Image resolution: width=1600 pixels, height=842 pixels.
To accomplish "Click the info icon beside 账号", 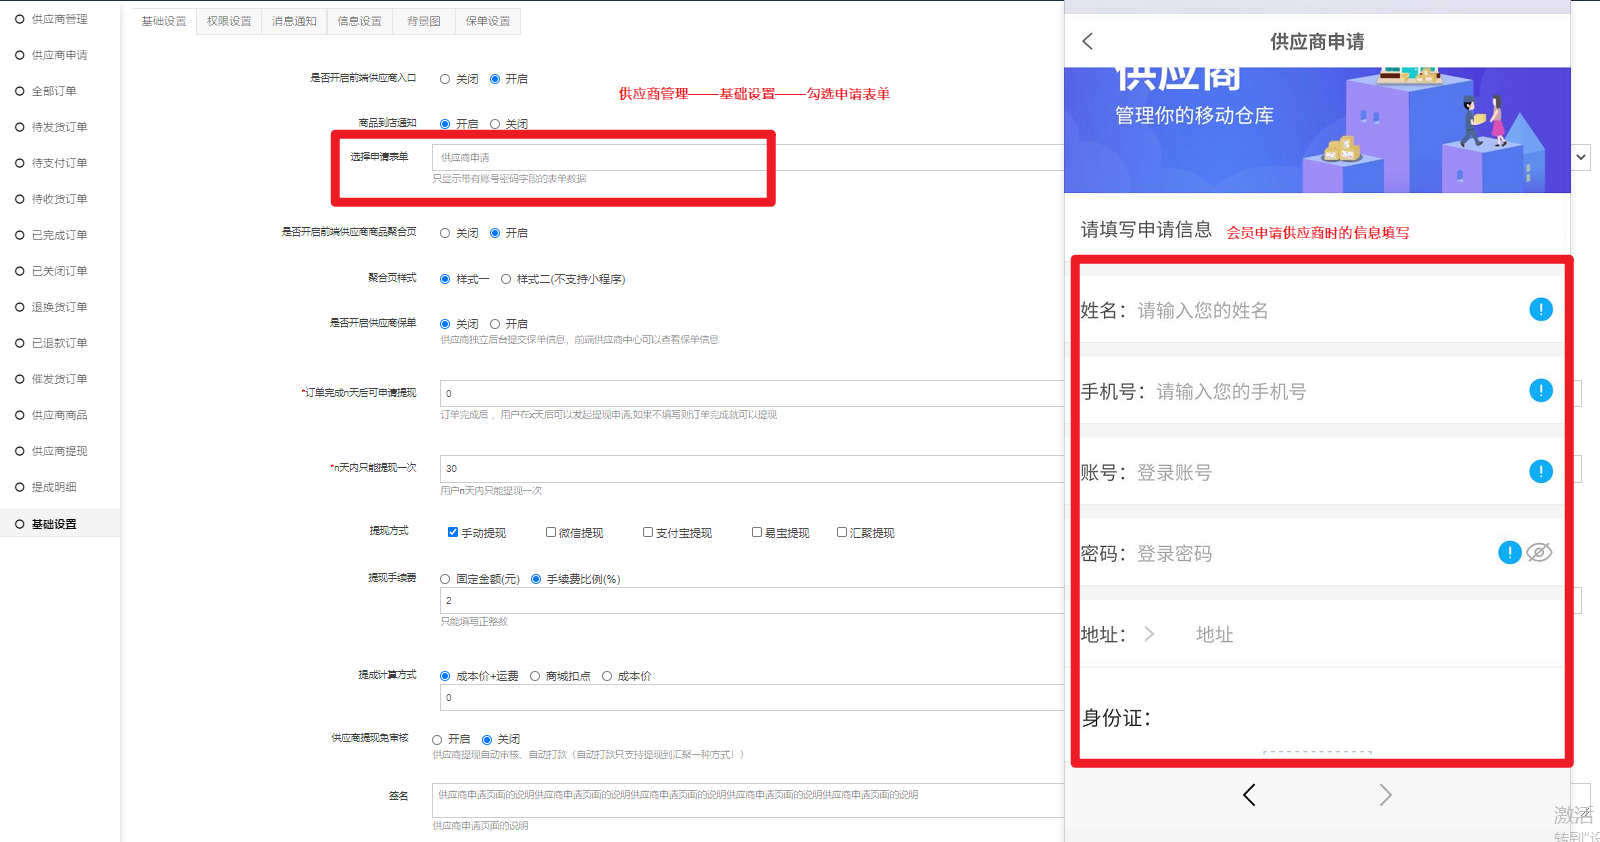I will 1541,471.
